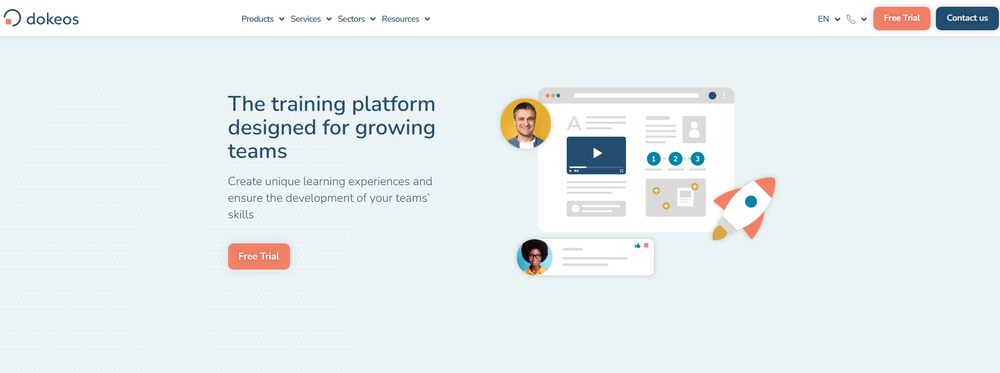Image resolution: width=1000 pixels, height=373 pixels.
Task: Open the Products menu
Action: (263, 18)
